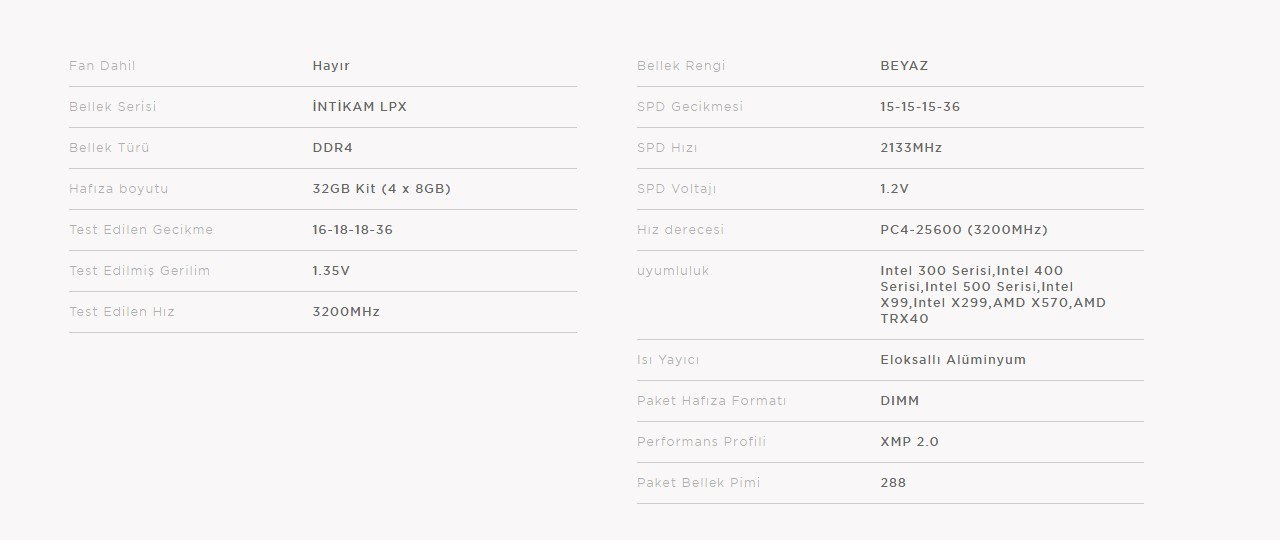Click the Fan Dahil label

tap(102, 66)
